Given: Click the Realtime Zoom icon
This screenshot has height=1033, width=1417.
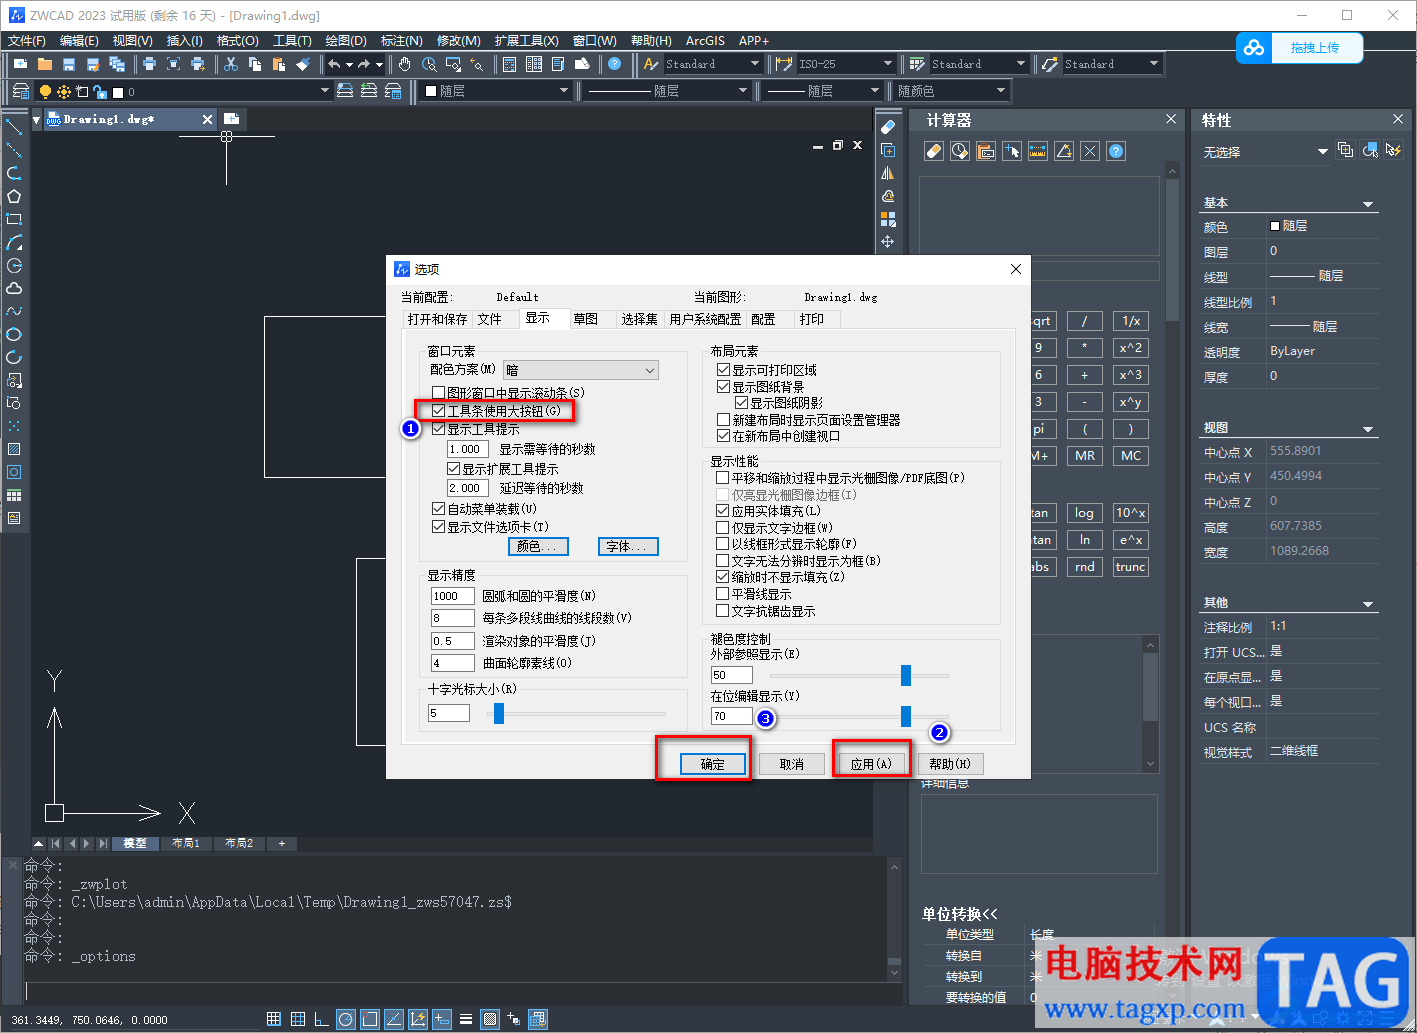Looking at the screenshot, I should 429,64.
